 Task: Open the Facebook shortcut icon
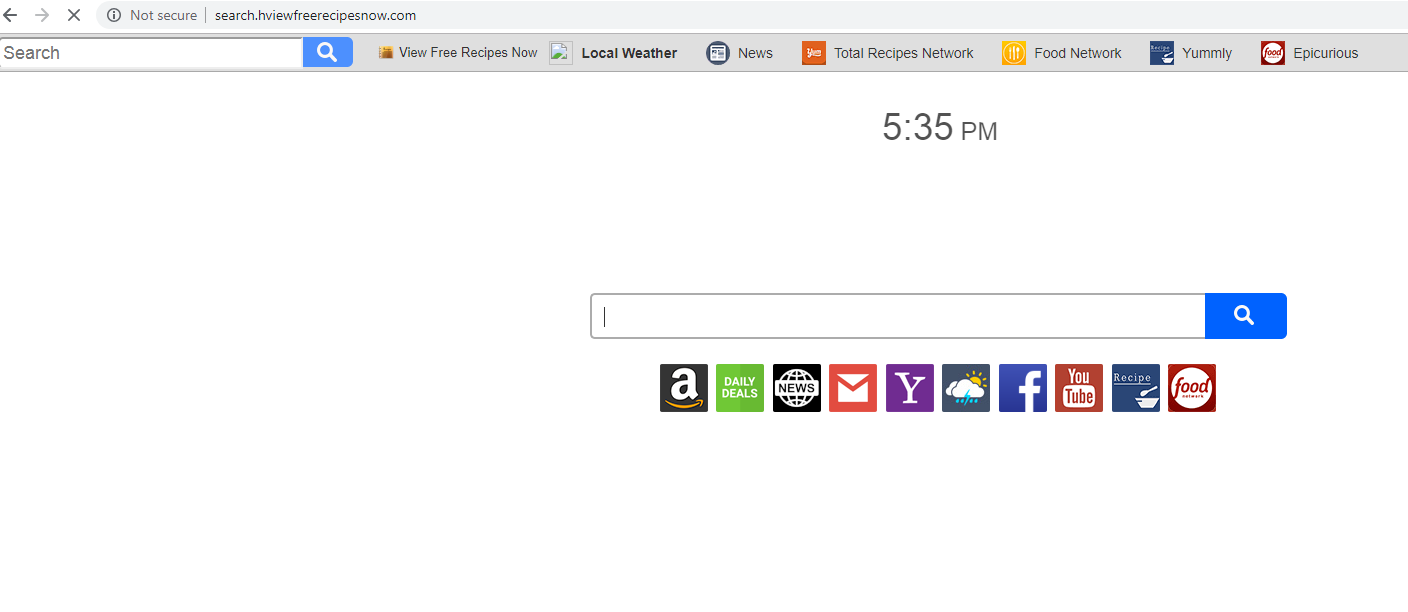point(1023,388)
